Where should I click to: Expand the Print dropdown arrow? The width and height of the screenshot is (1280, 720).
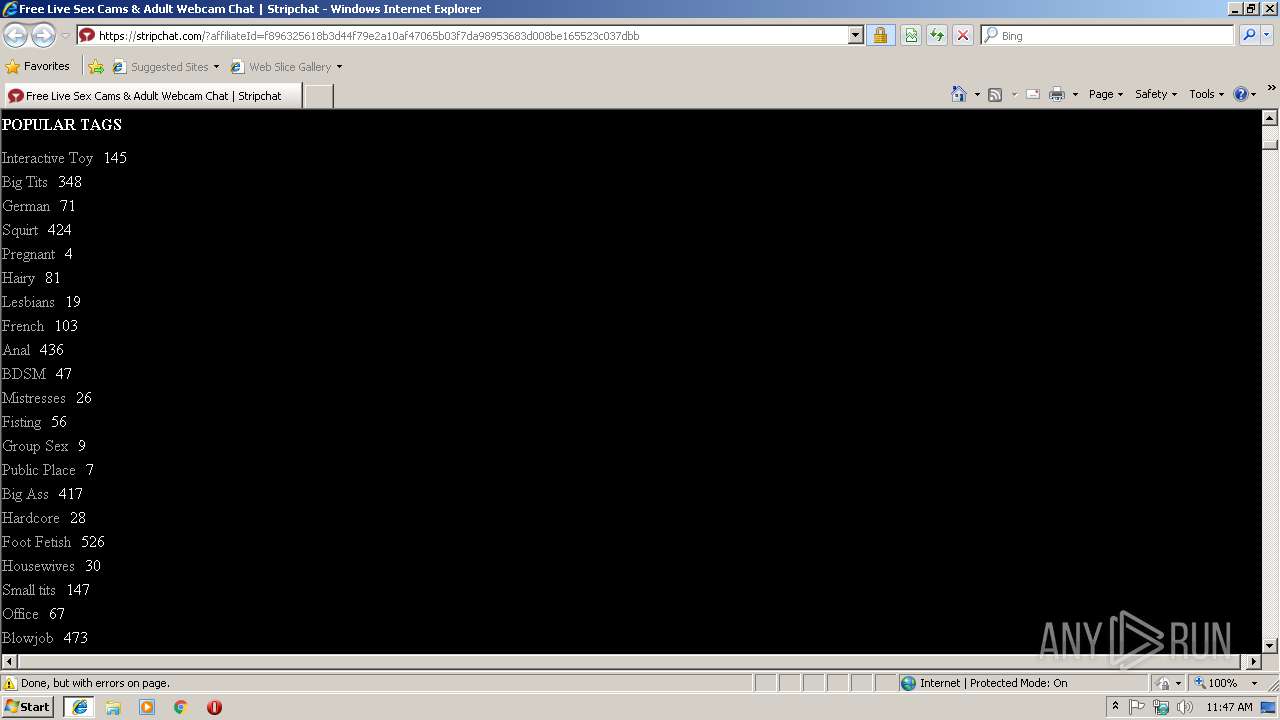[1075, 94]
